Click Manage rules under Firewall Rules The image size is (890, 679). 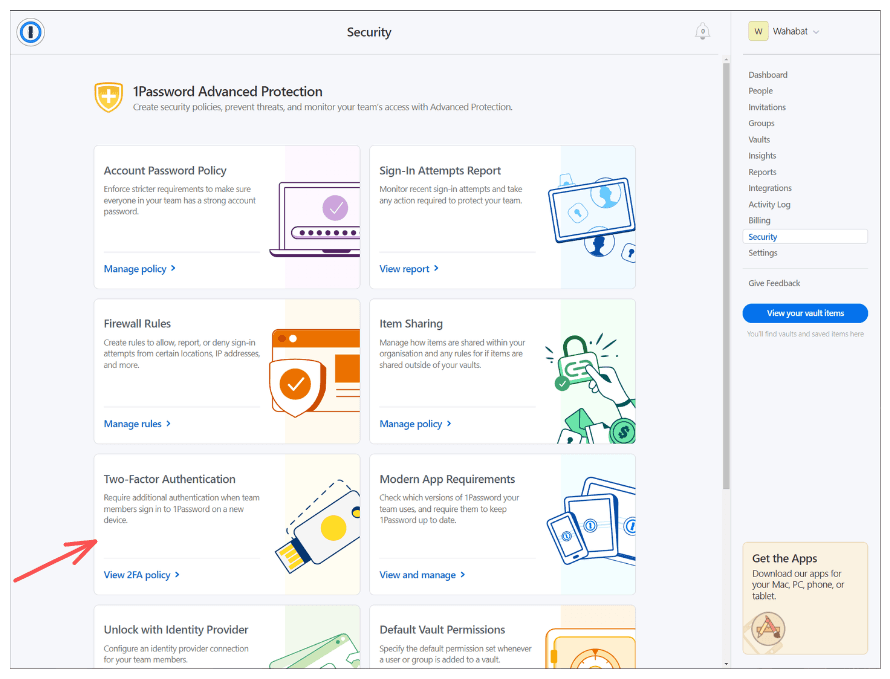(133, 423)
